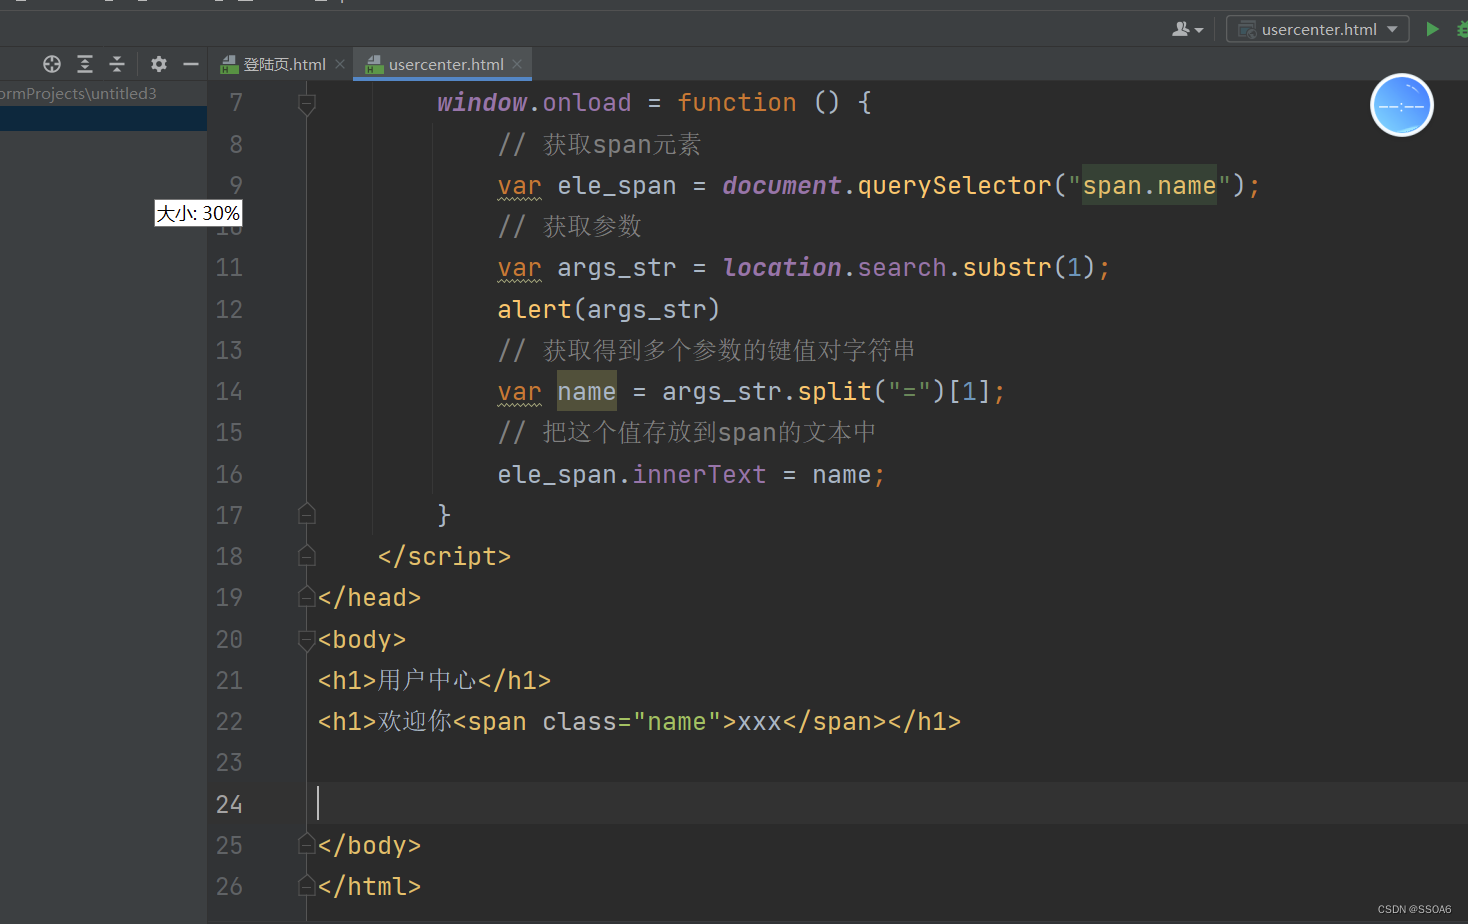
Task: Click class="name" attribute on line 22
Action: pyautogui.click(x=632, y=721)
